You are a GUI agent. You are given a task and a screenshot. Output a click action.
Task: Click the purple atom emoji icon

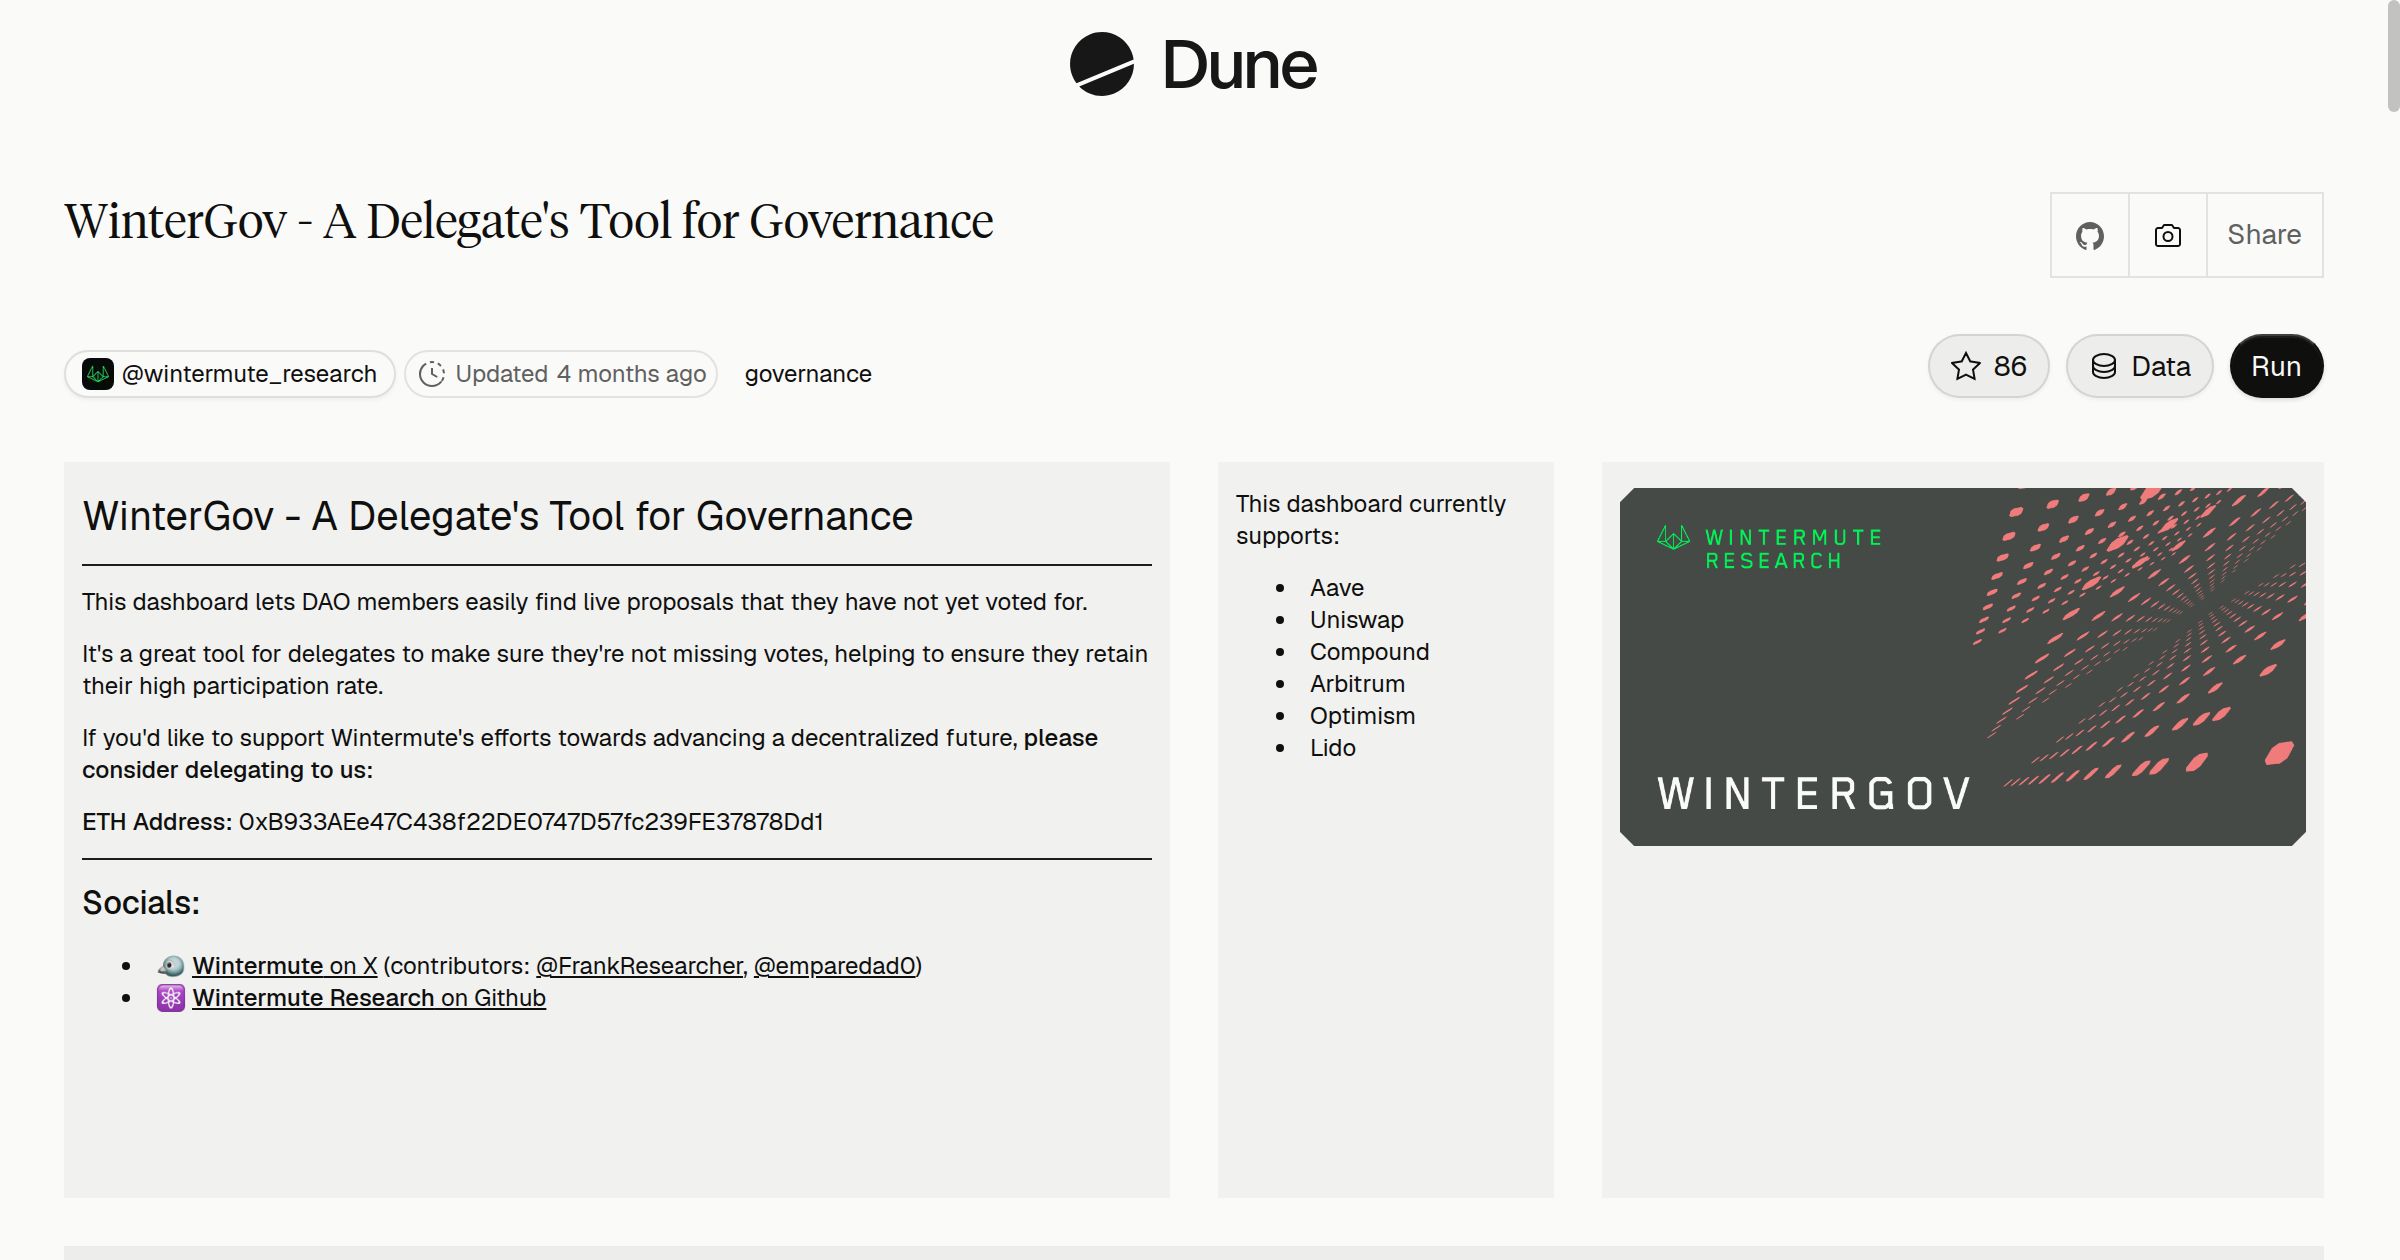click(171, 998)
